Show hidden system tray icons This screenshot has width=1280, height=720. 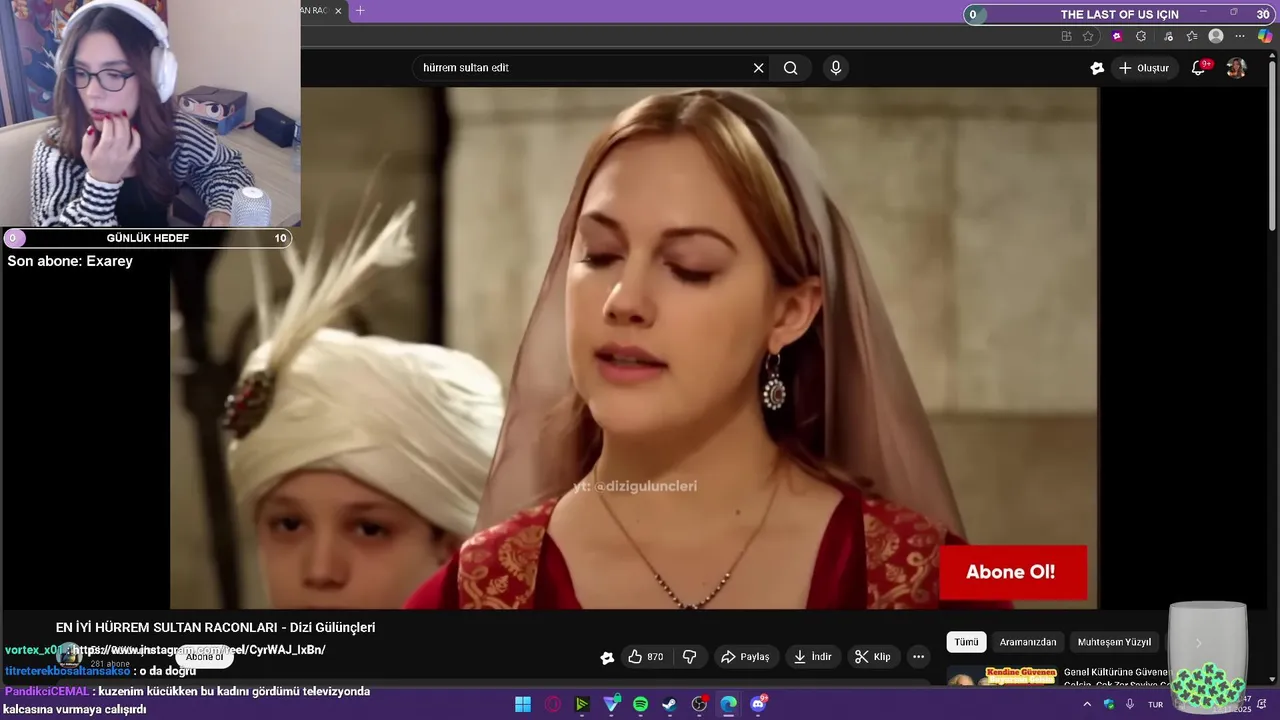pyautogui.click(x=1087, y=704)
